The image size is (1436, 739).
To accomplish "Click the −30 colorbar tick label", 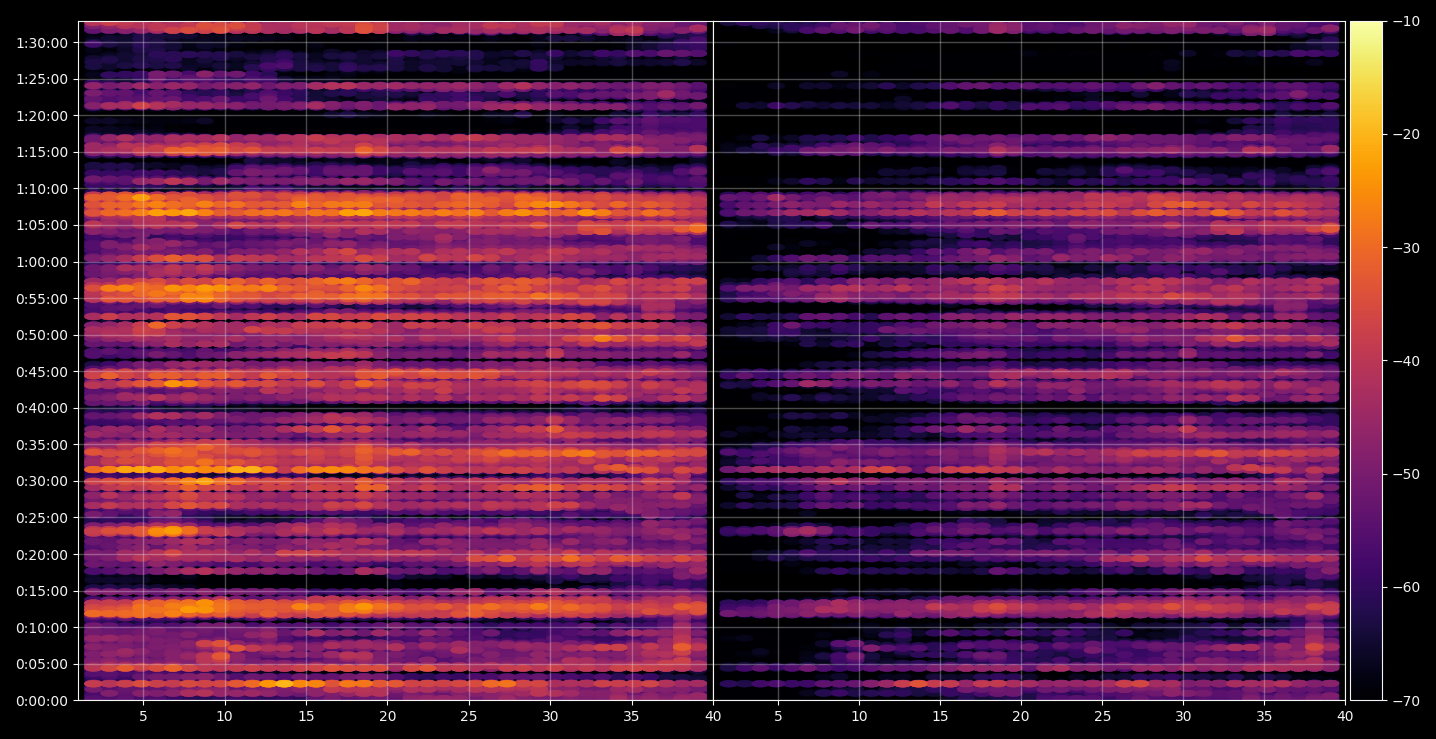I will [x=1405, y=248].
